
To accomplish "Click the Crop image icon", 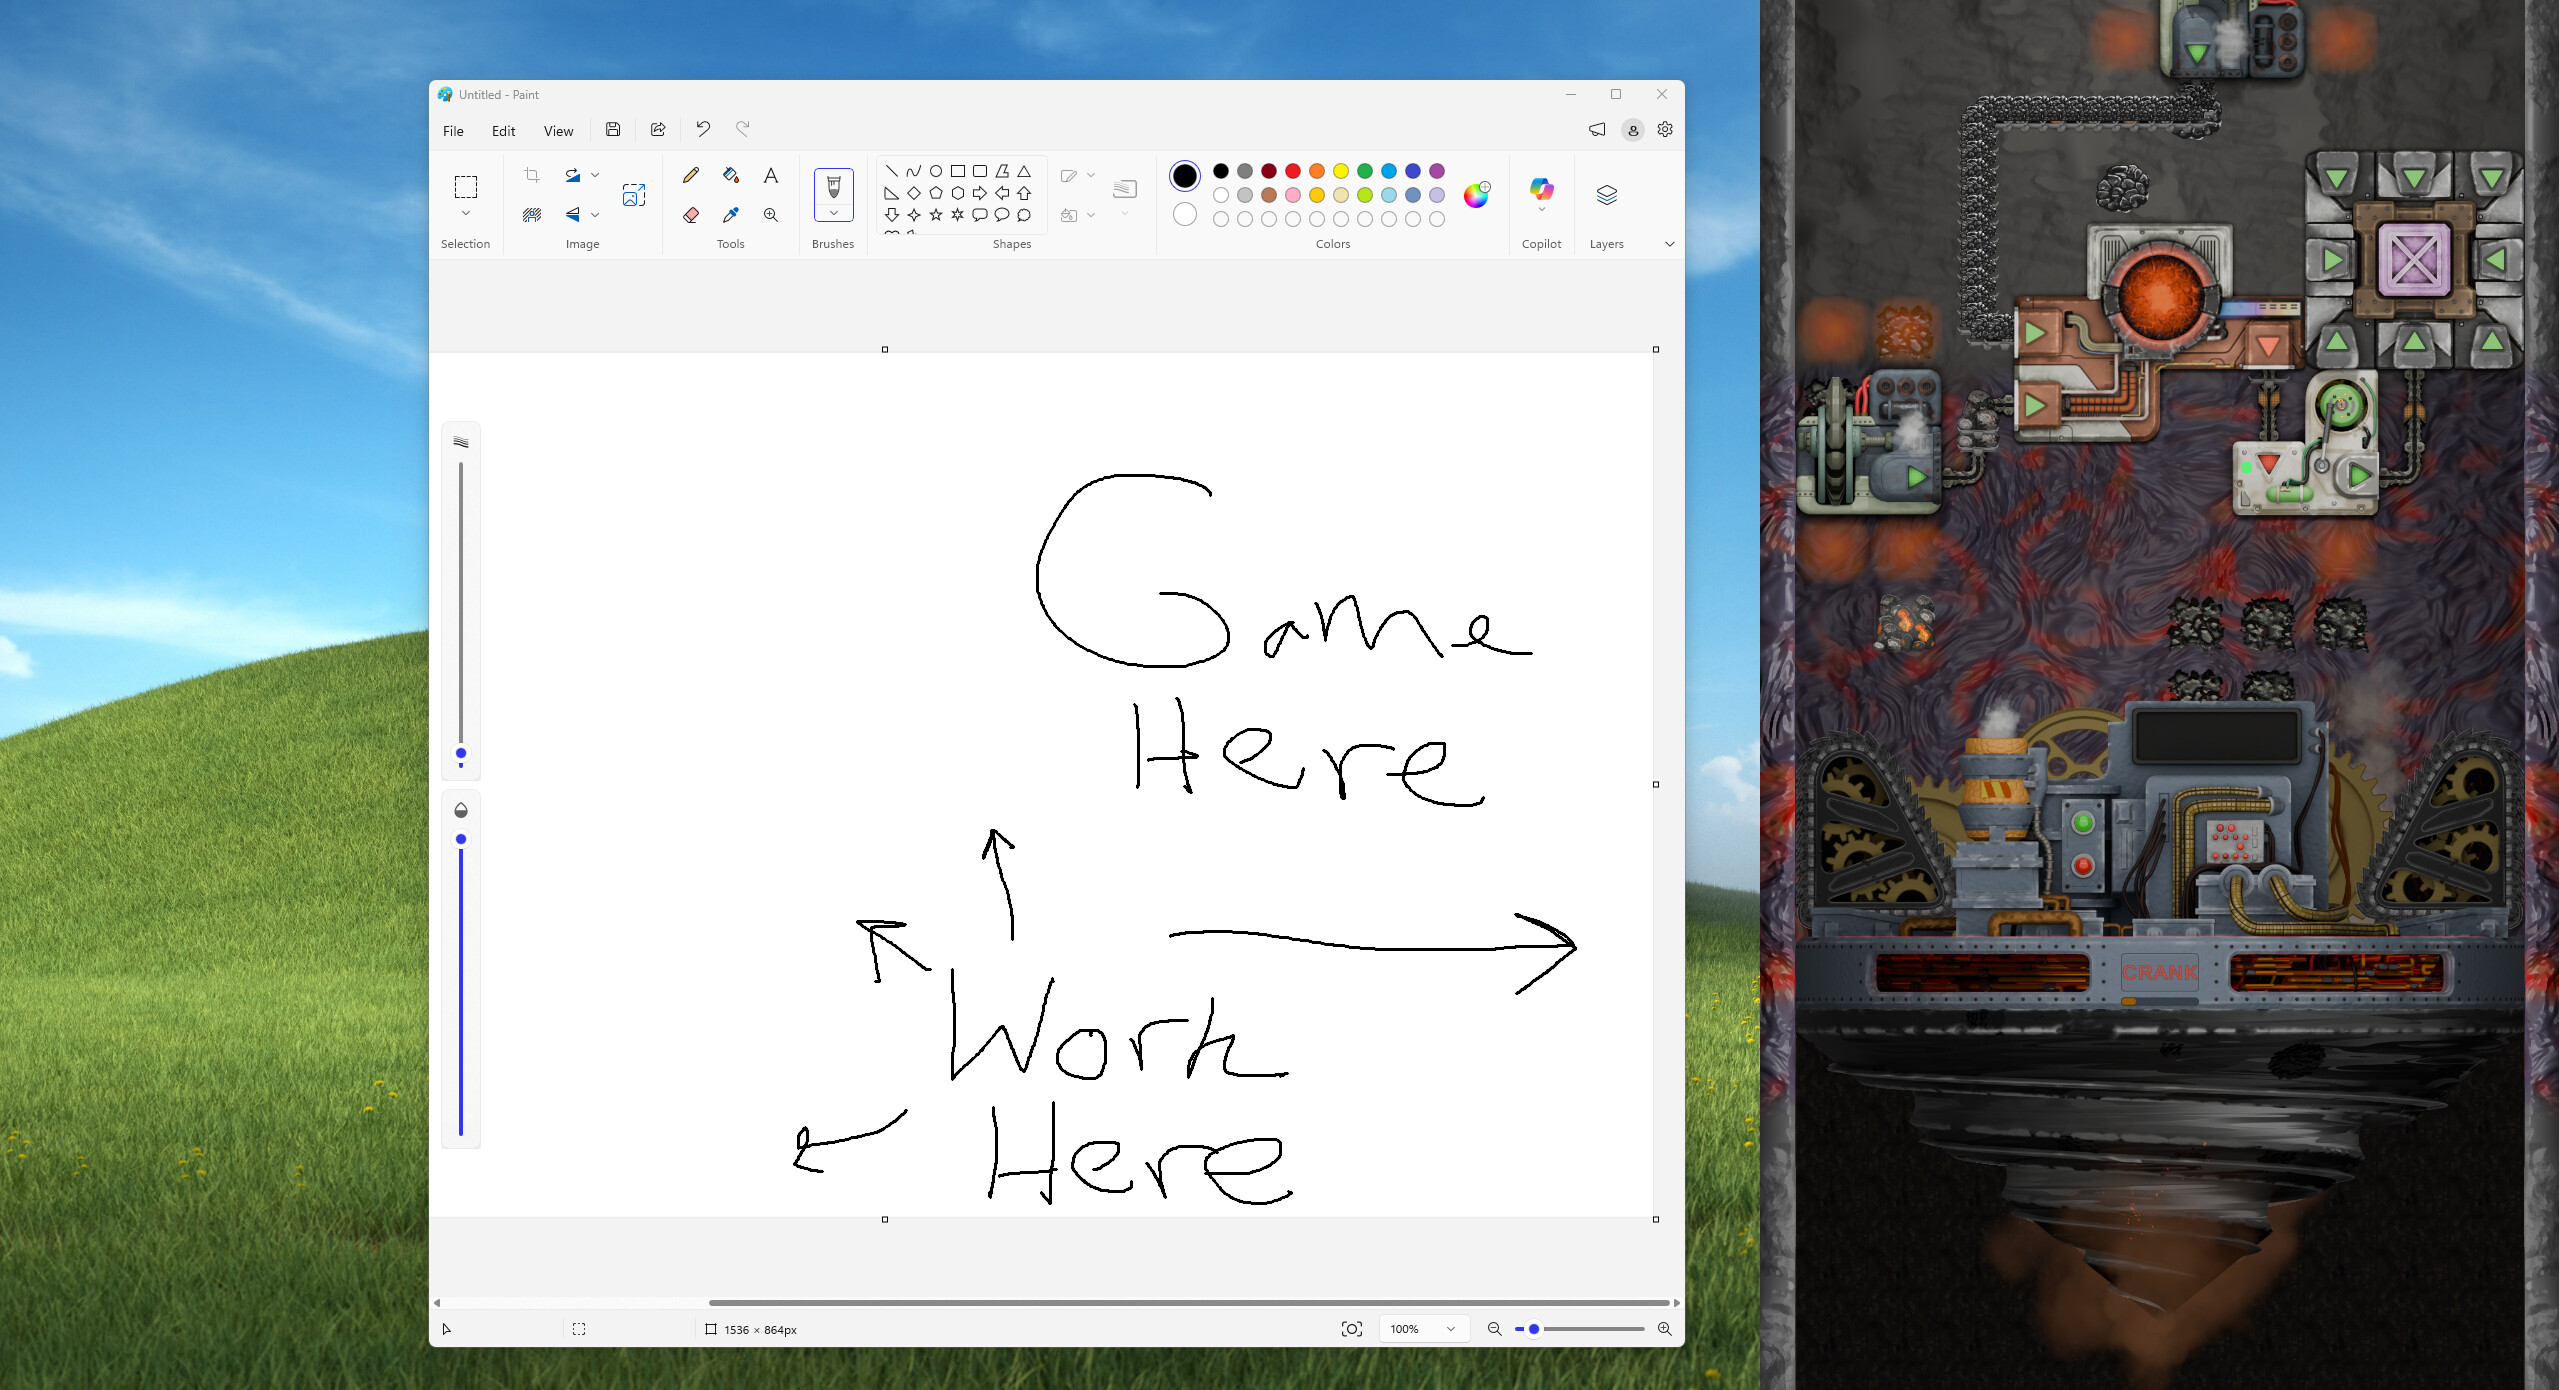I will 532,175.
